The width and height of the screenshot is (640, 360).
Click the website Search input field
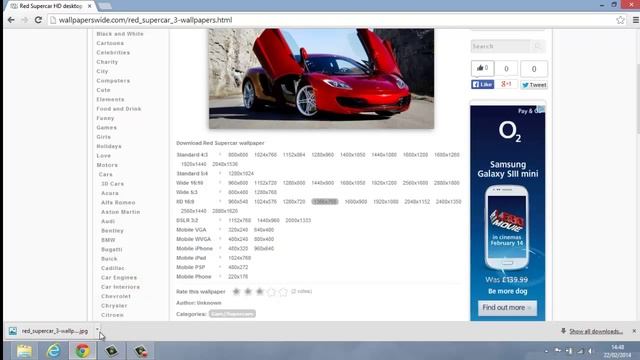pos(501,46)
